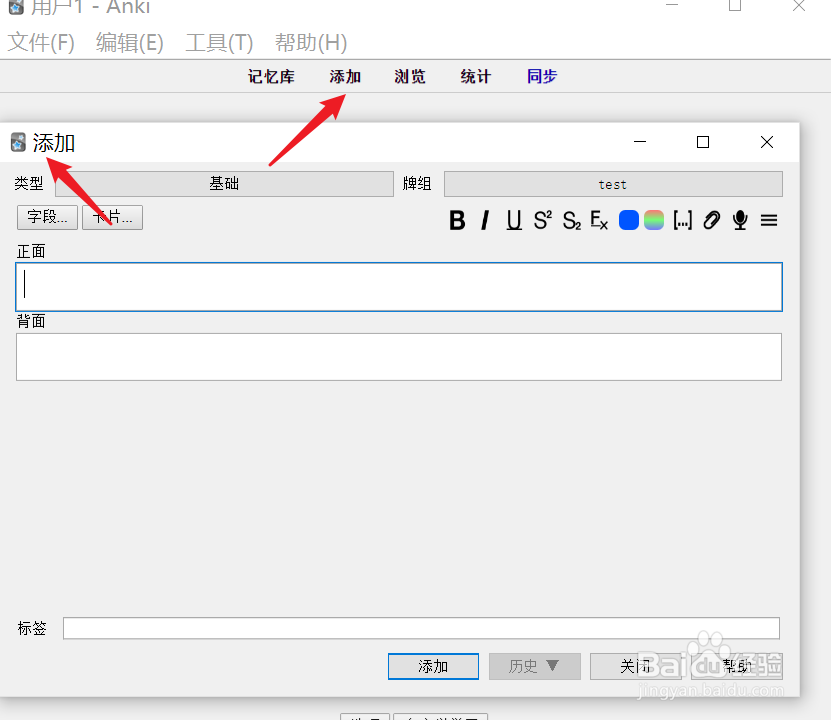This screenshot has height=720, width=831.
Task: Remove formatting with the Ex icon
Action: pos(599,220)
